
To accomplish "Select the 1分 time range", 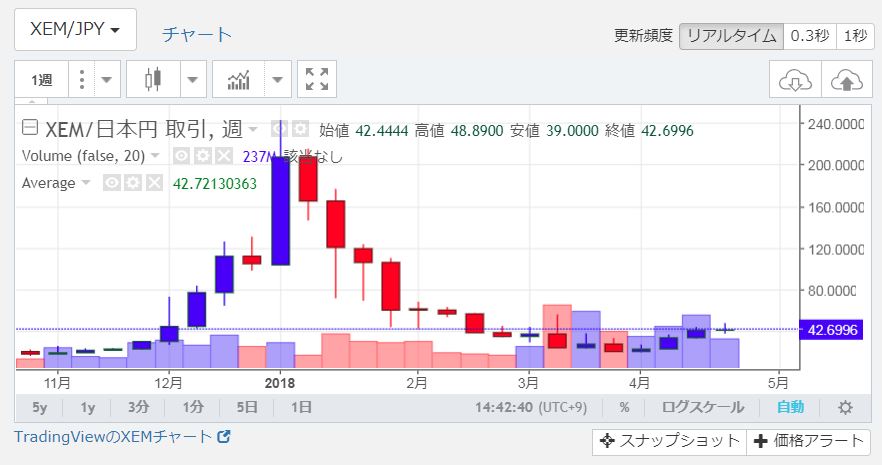I will coord(192,407).
